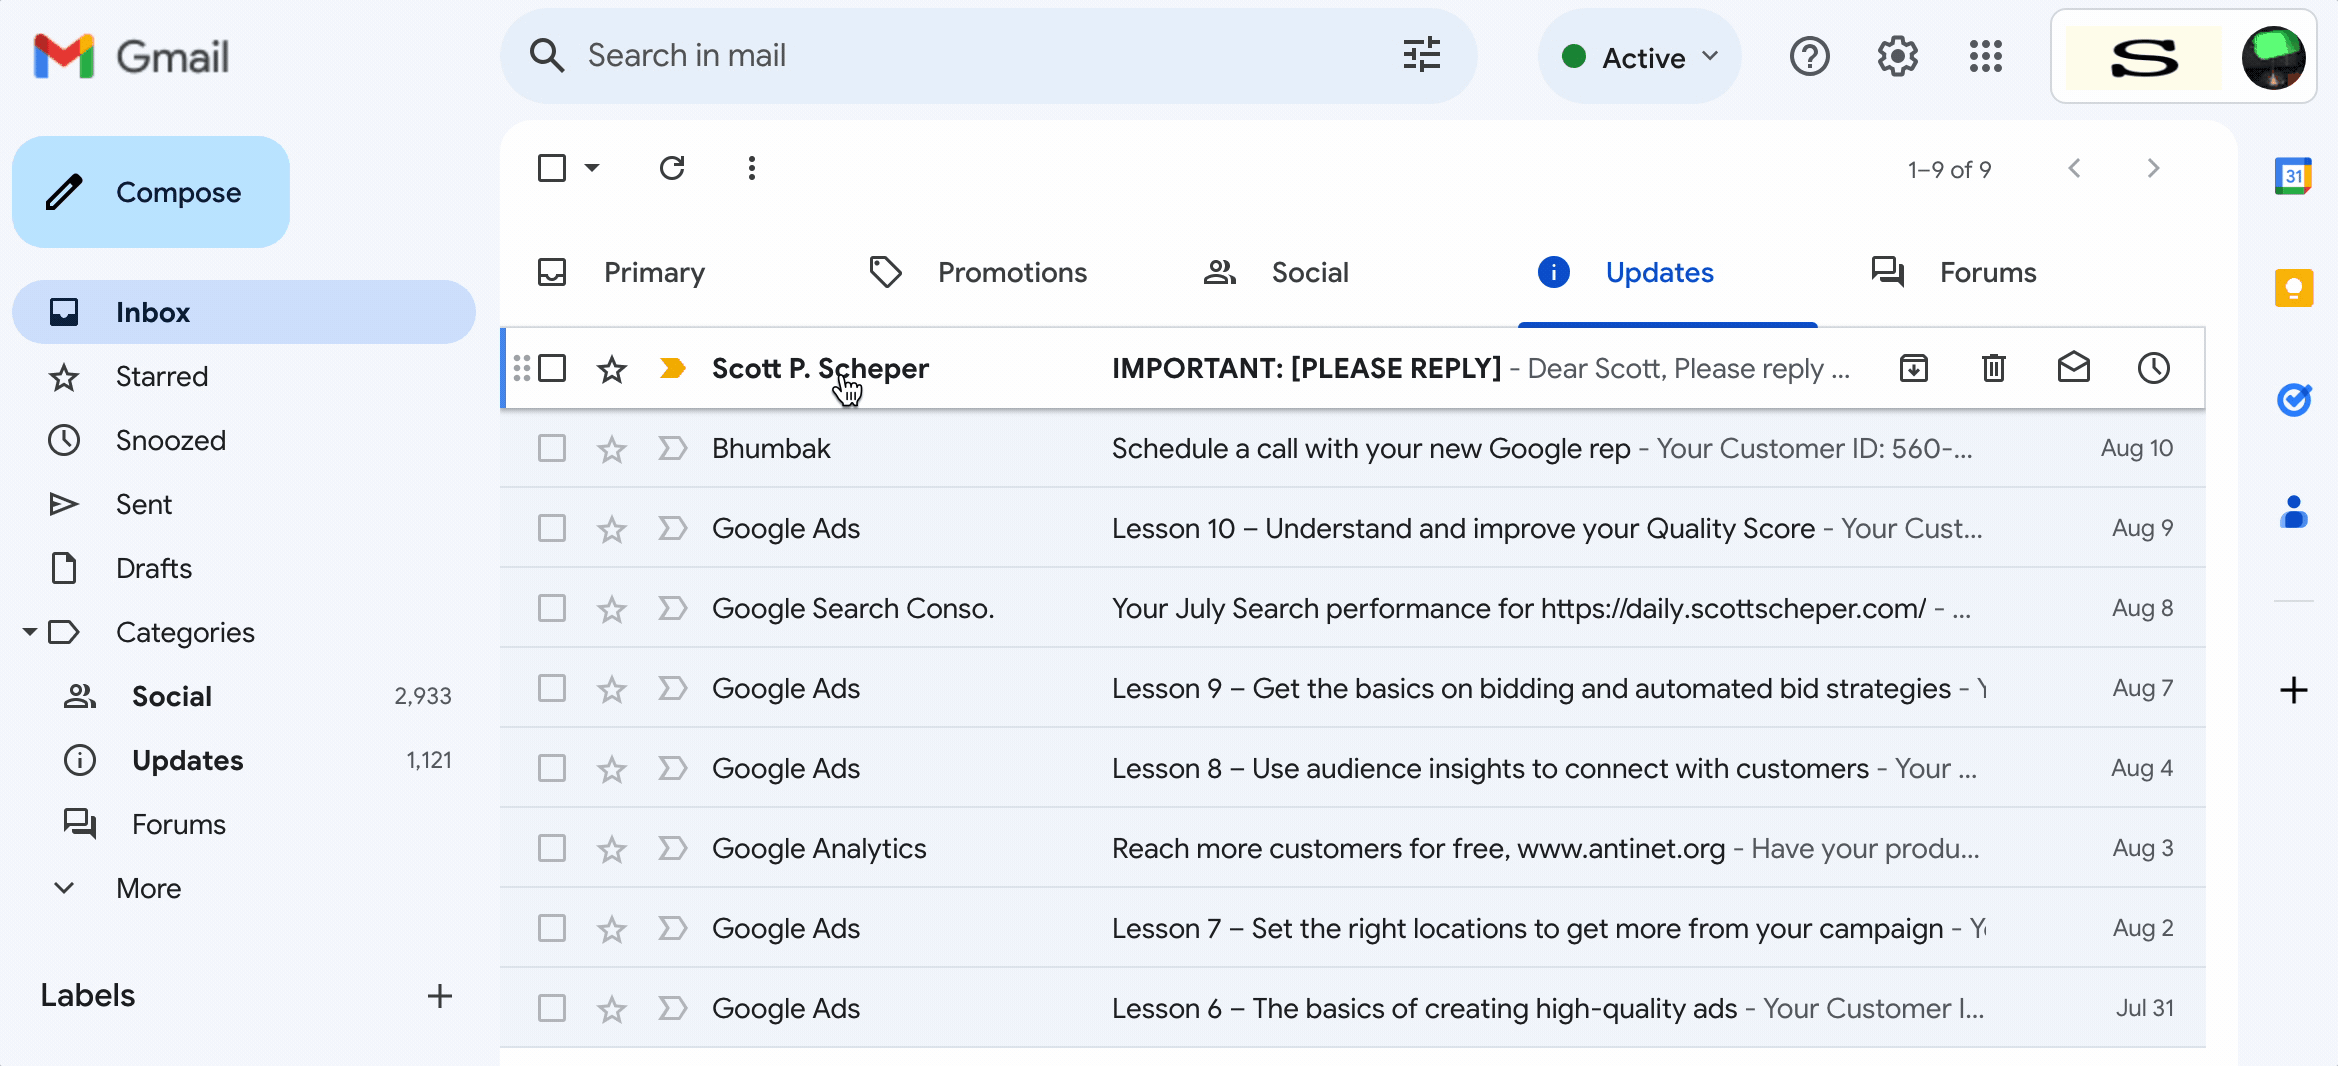Open Gmail settings gear
The image size is (2338, 1066).
click(x=1897, y=57)
